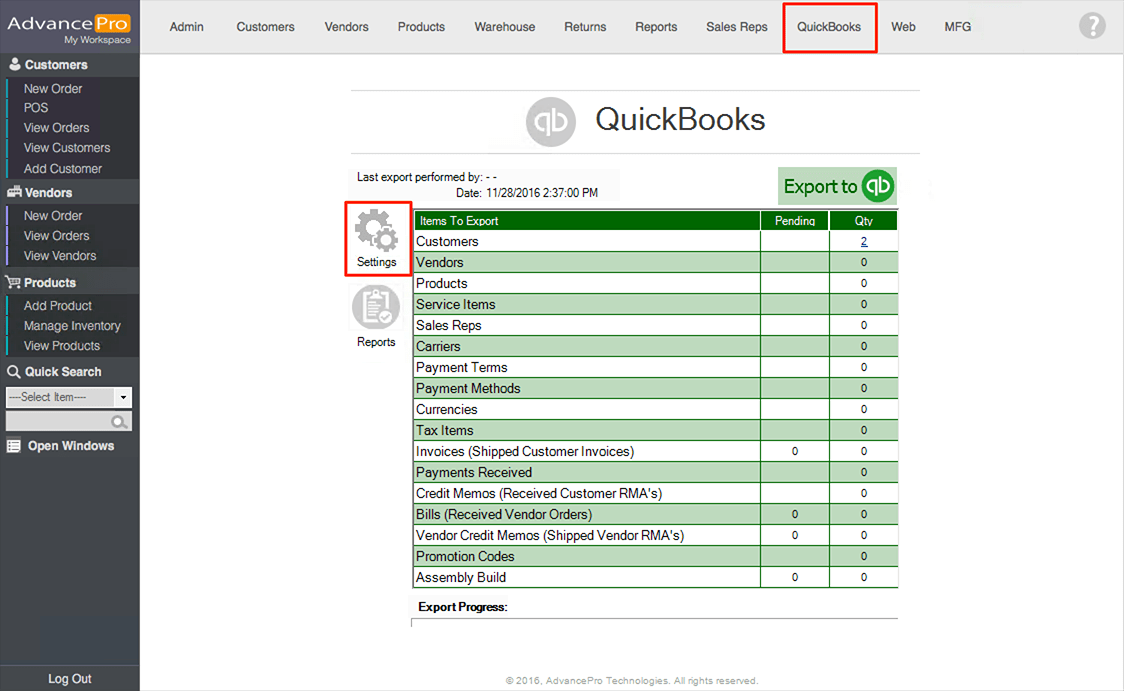The height and width of the screenshot is (691, 1124).
Task: Click the QuickBooks logo circle
Action: [551, 122]
